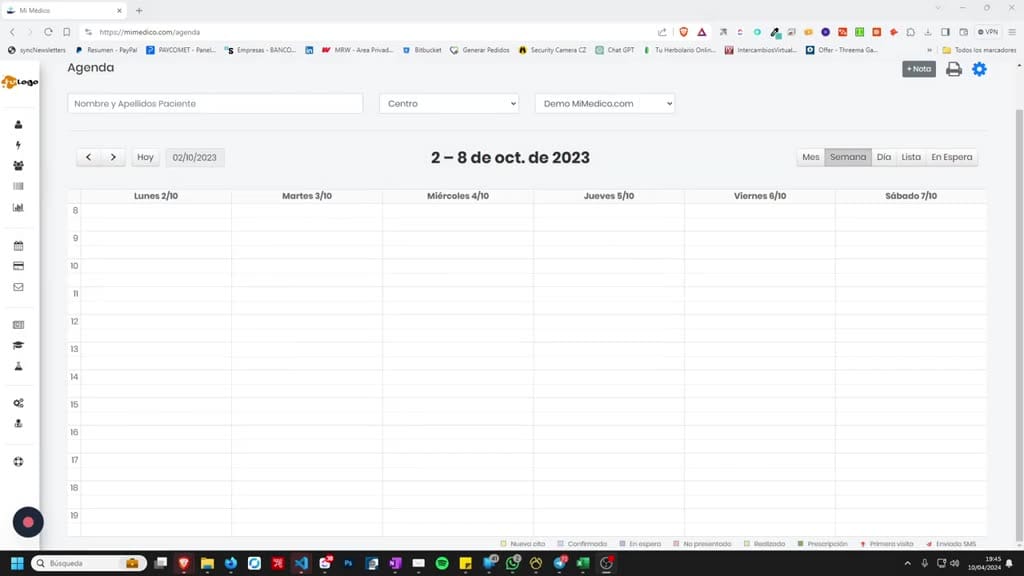Image resolution: width=1024 pixels, height=576 pixels.
Task: Open the group of users icon
Action: coord(18,166)
